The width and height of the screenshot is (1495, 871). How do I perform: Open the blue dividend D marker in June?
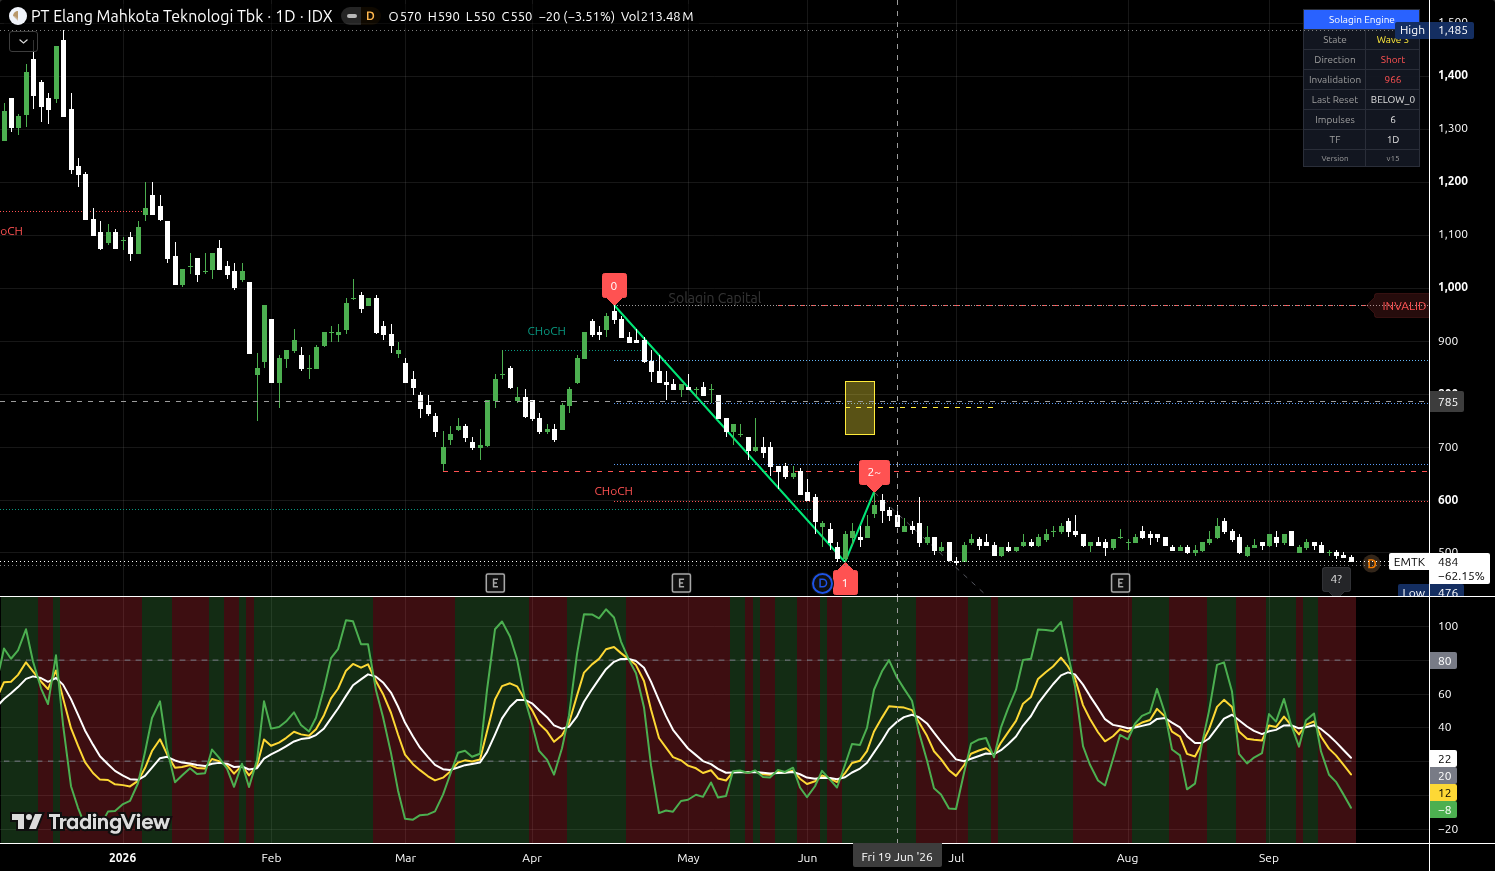coord(822,583)
